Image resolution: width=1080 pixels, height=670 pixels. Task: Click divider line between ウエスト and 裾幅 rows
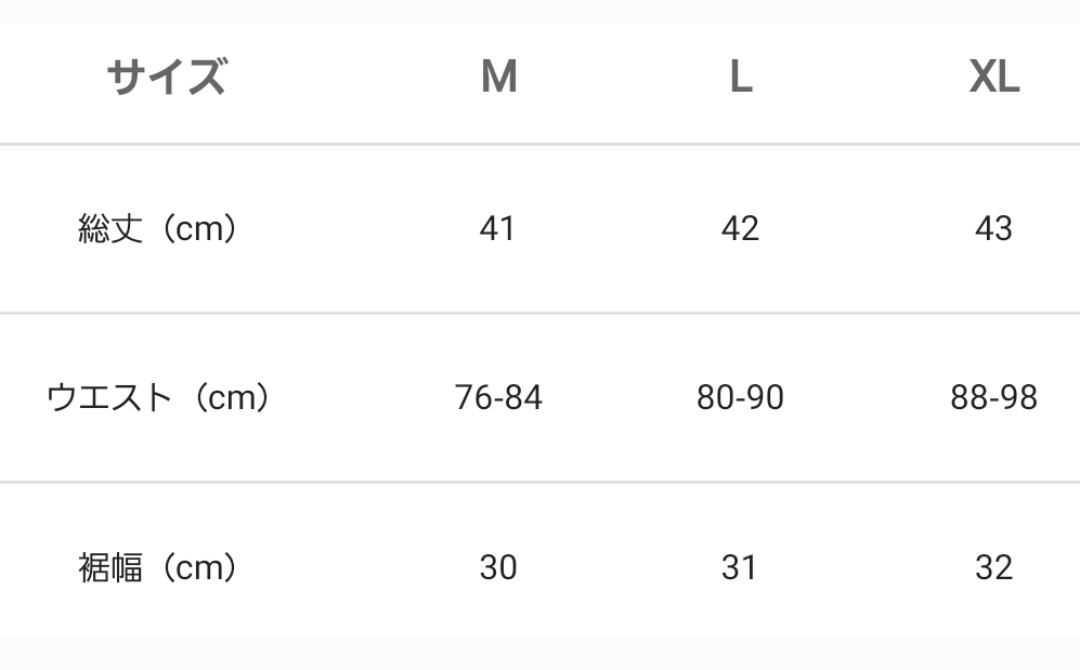point(540,482)
